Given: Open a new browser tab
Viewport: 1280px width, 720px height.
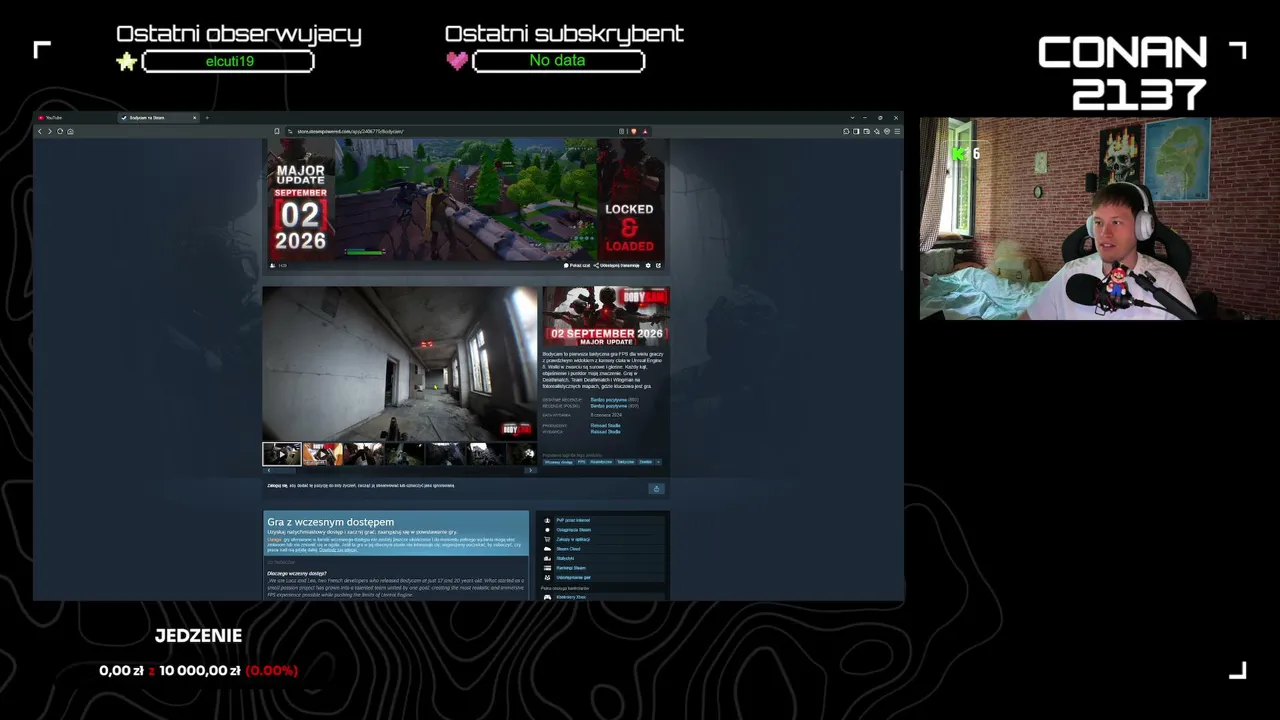Looking at the screenshot, I should [207, 118].
